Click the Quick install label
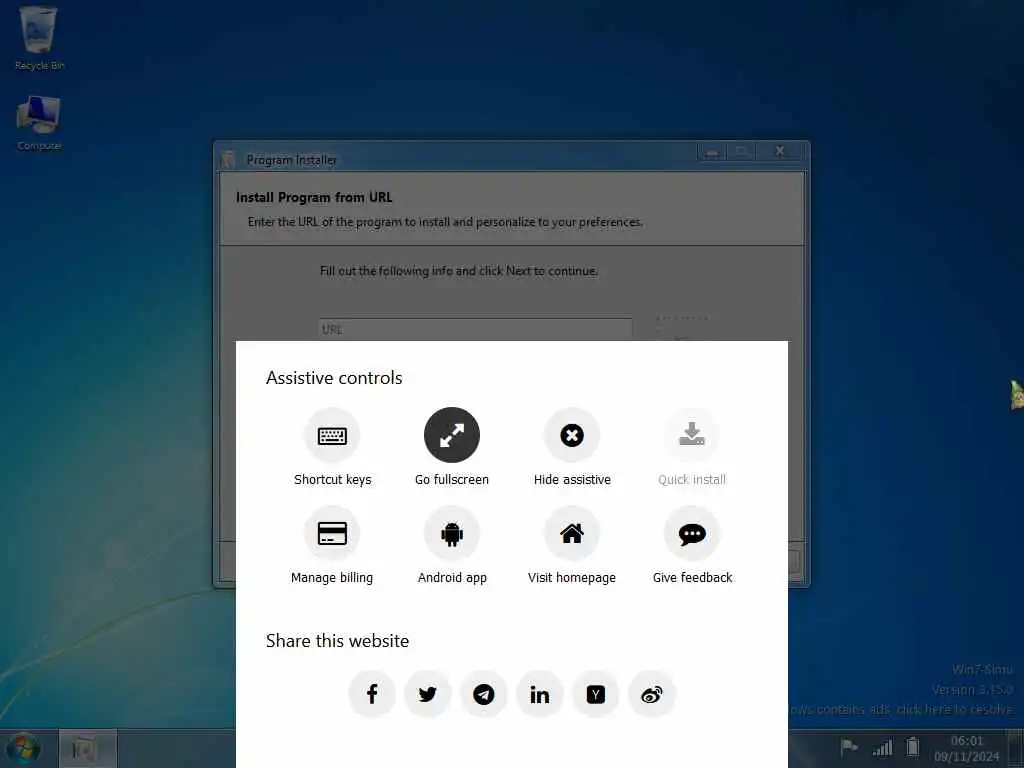 point(692,480)
